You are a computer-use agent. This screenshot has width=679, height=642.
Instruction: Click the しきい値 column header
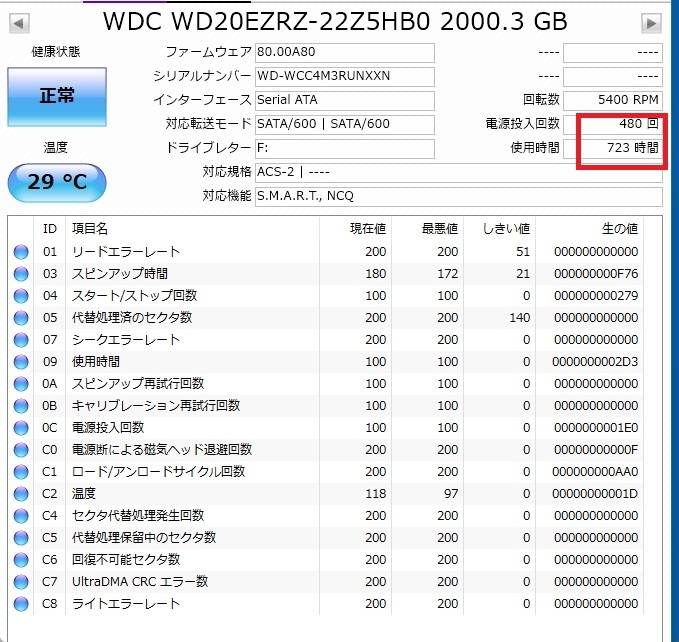tap(506, 229)
